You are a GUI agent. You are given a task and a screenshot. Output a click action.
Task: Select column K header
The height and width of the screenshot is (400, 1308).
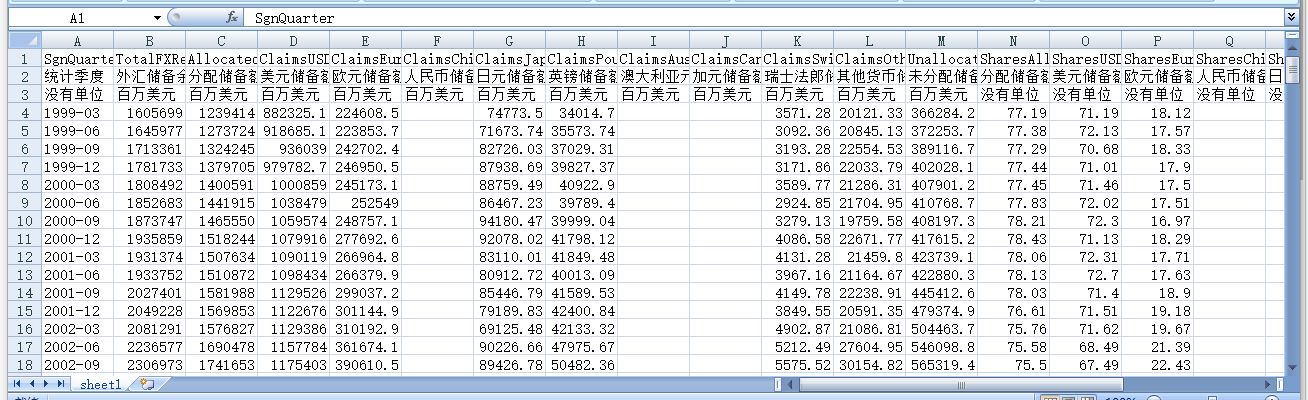[x=798, y=41]
